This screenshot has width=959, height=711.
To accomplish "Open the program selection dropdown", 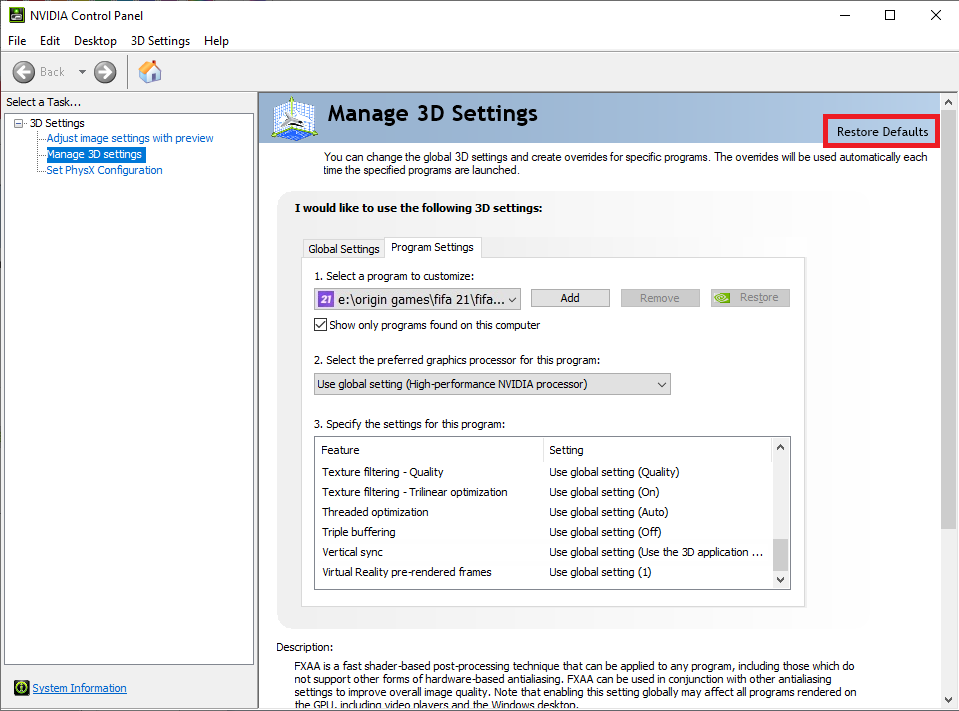I will pos(417,299).
